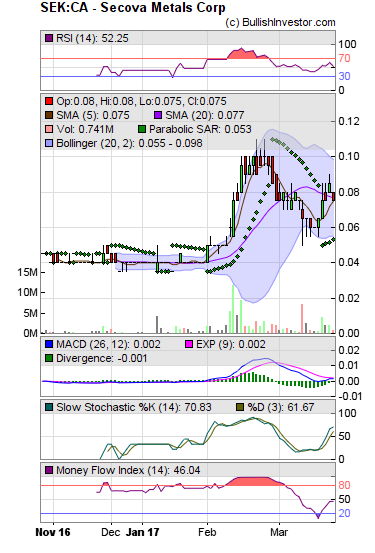Image resolution: width=375 pixels, height=553 pixels.
Task: Click the Slow Stochastic %K (14): 70.83 label
Action: [x=134, y=408]
